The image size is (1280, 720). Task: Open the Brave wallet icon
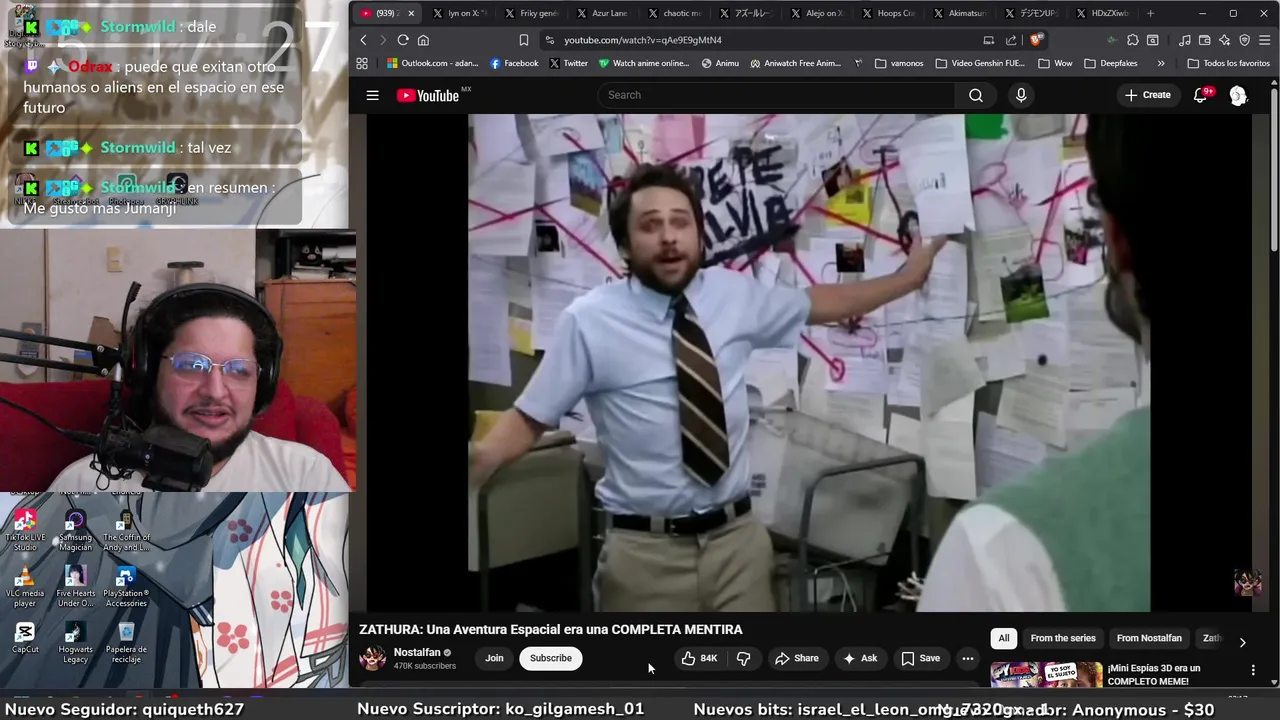pos(1205,40)
